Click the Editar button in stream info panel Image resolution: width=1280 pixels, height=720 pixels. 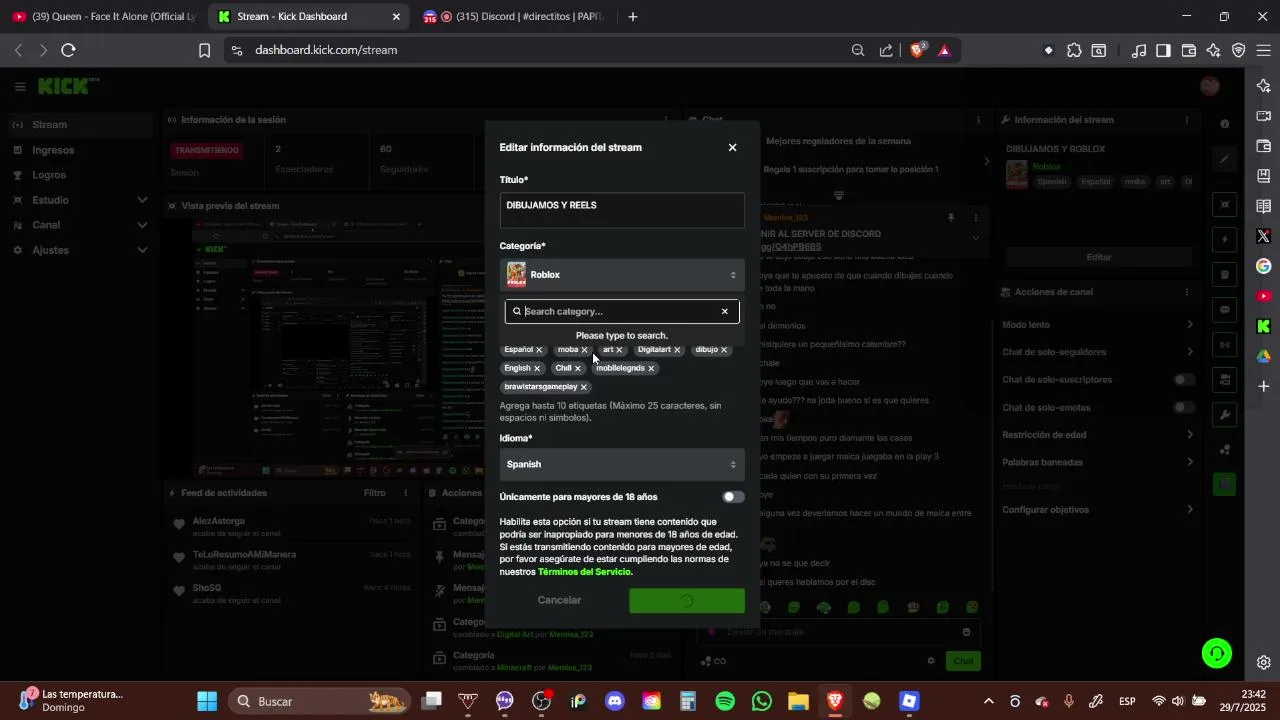(x=1099, y=257)
